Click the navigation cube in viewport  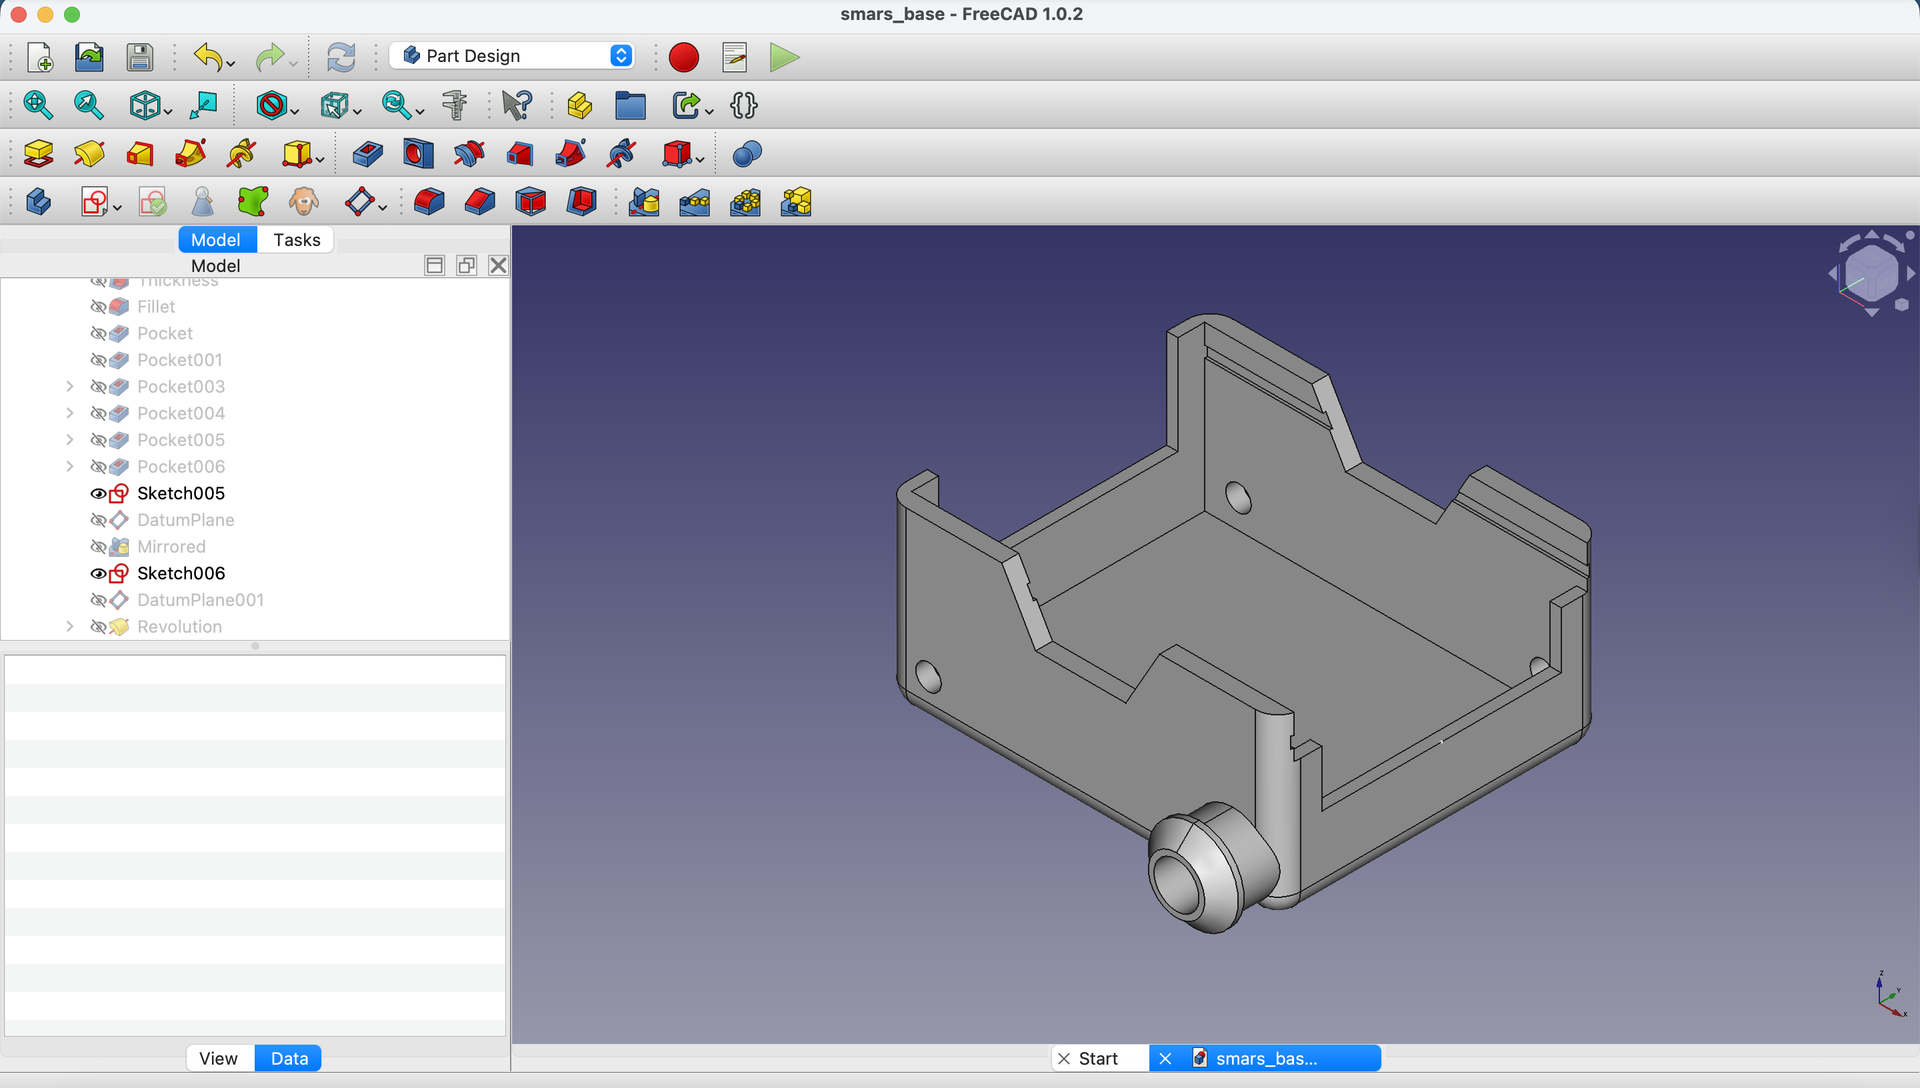point(1871,273)
